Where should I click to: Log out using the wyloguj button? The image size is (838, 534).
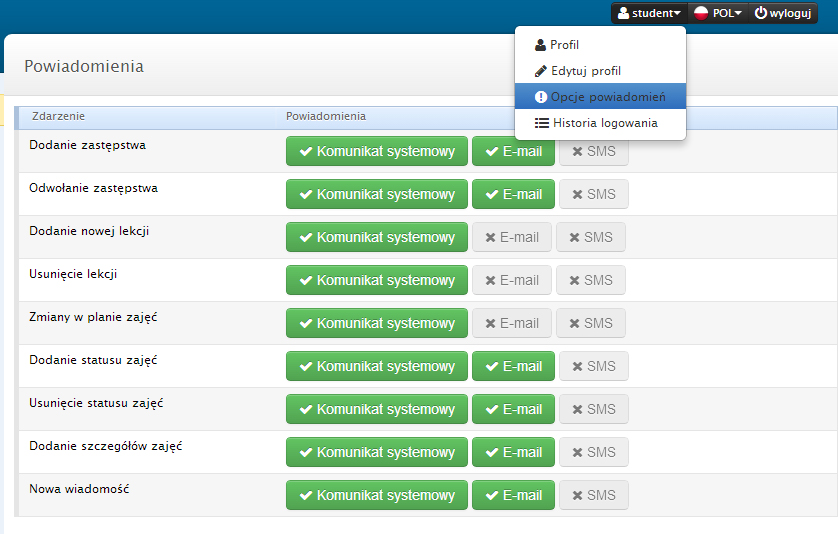pos(783,14)
